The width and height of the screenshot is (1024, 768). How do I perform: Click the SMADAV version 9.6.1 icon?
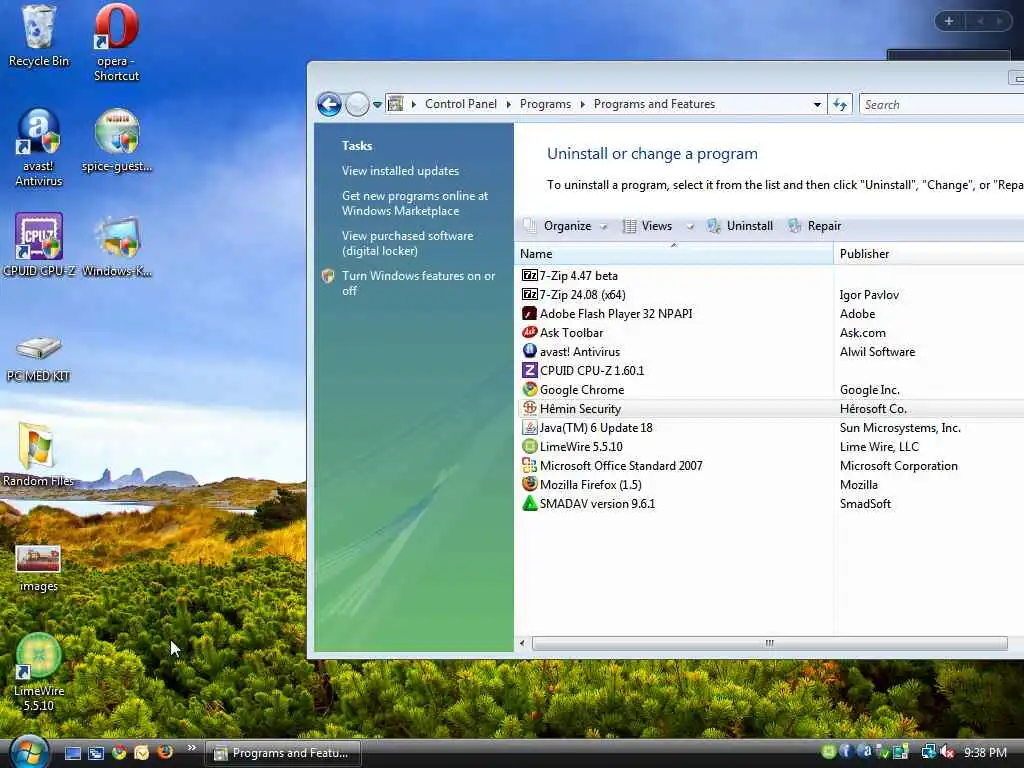point(530,504)
